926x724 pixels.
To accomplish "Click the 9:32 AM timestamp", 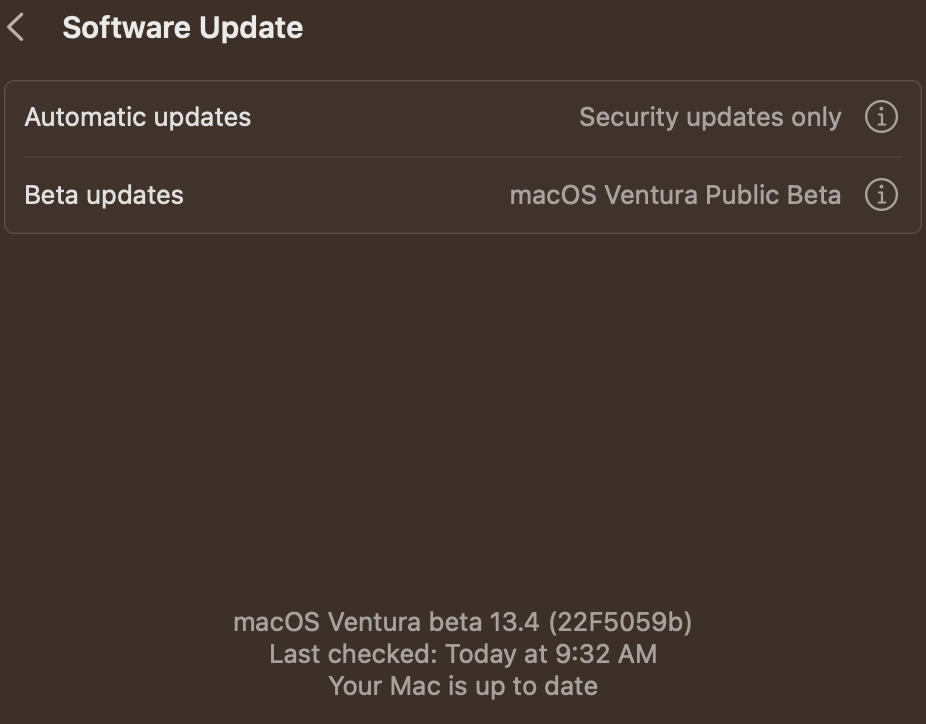I will [606, 654].
